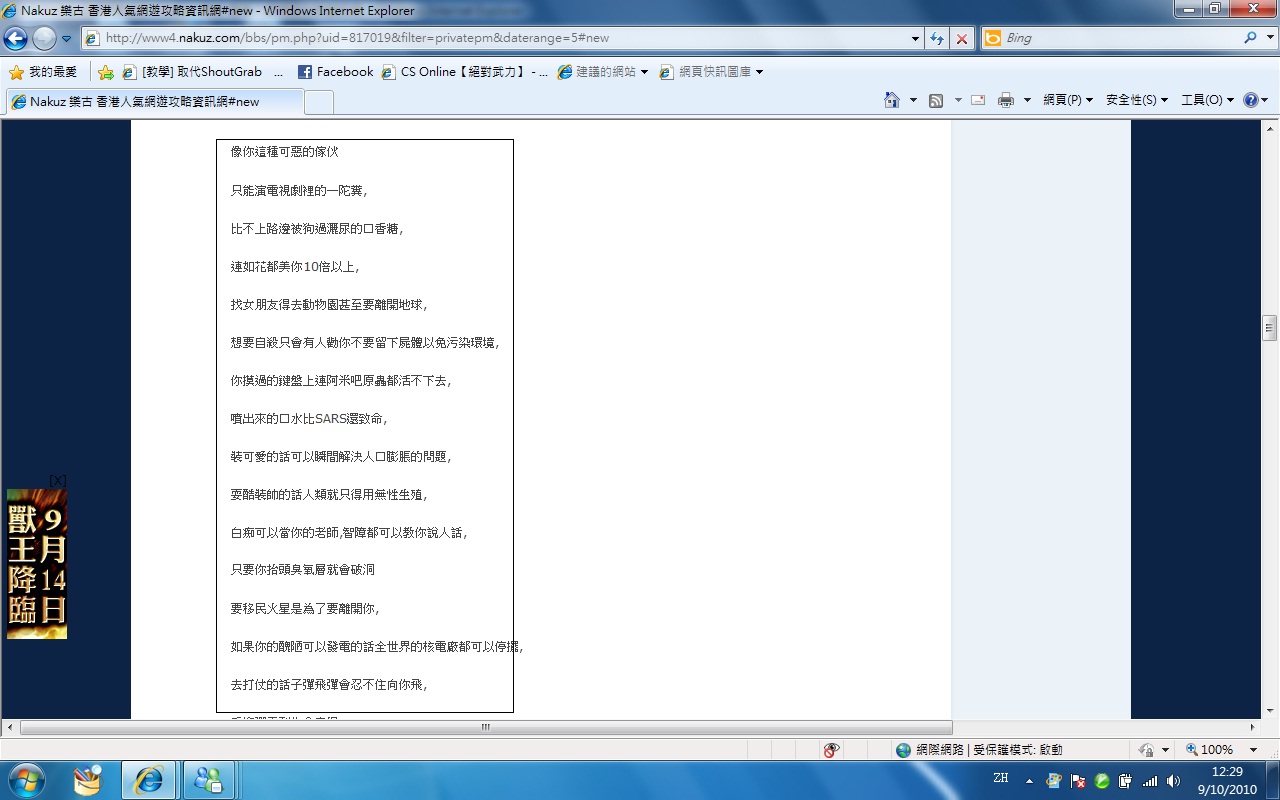
Task: Print the page using printer icon
Action: point(1006,100)
